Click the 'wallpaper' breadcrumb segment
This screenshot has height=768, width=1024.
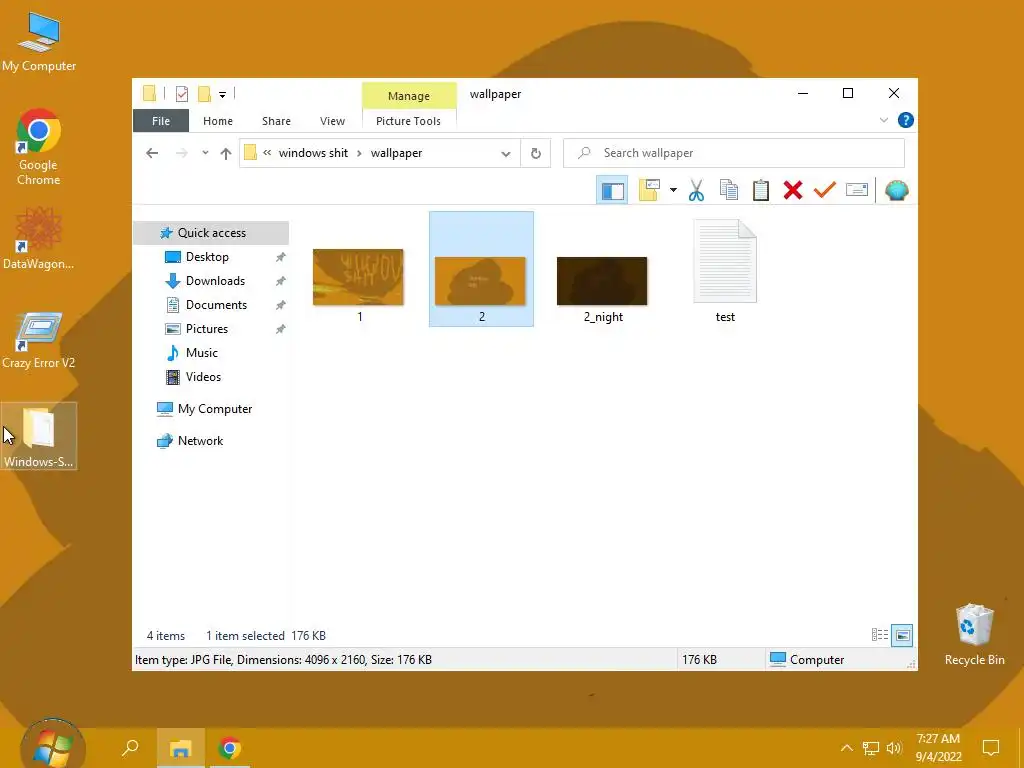click(396, 153)
